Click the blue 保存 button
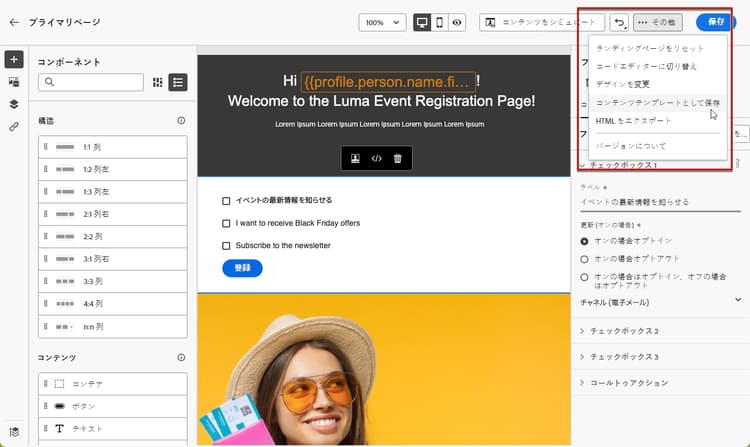This screenshot has height=447, width=750. 715,22
